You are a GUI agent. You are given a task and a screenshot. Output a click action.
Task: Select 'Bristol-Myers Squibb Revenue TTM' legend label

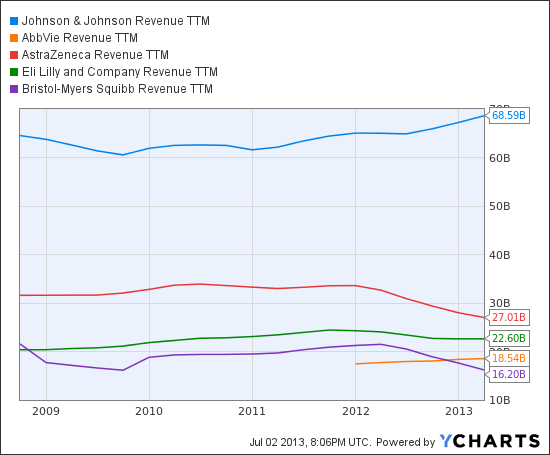pyautogui.click(x=117, y=89)
